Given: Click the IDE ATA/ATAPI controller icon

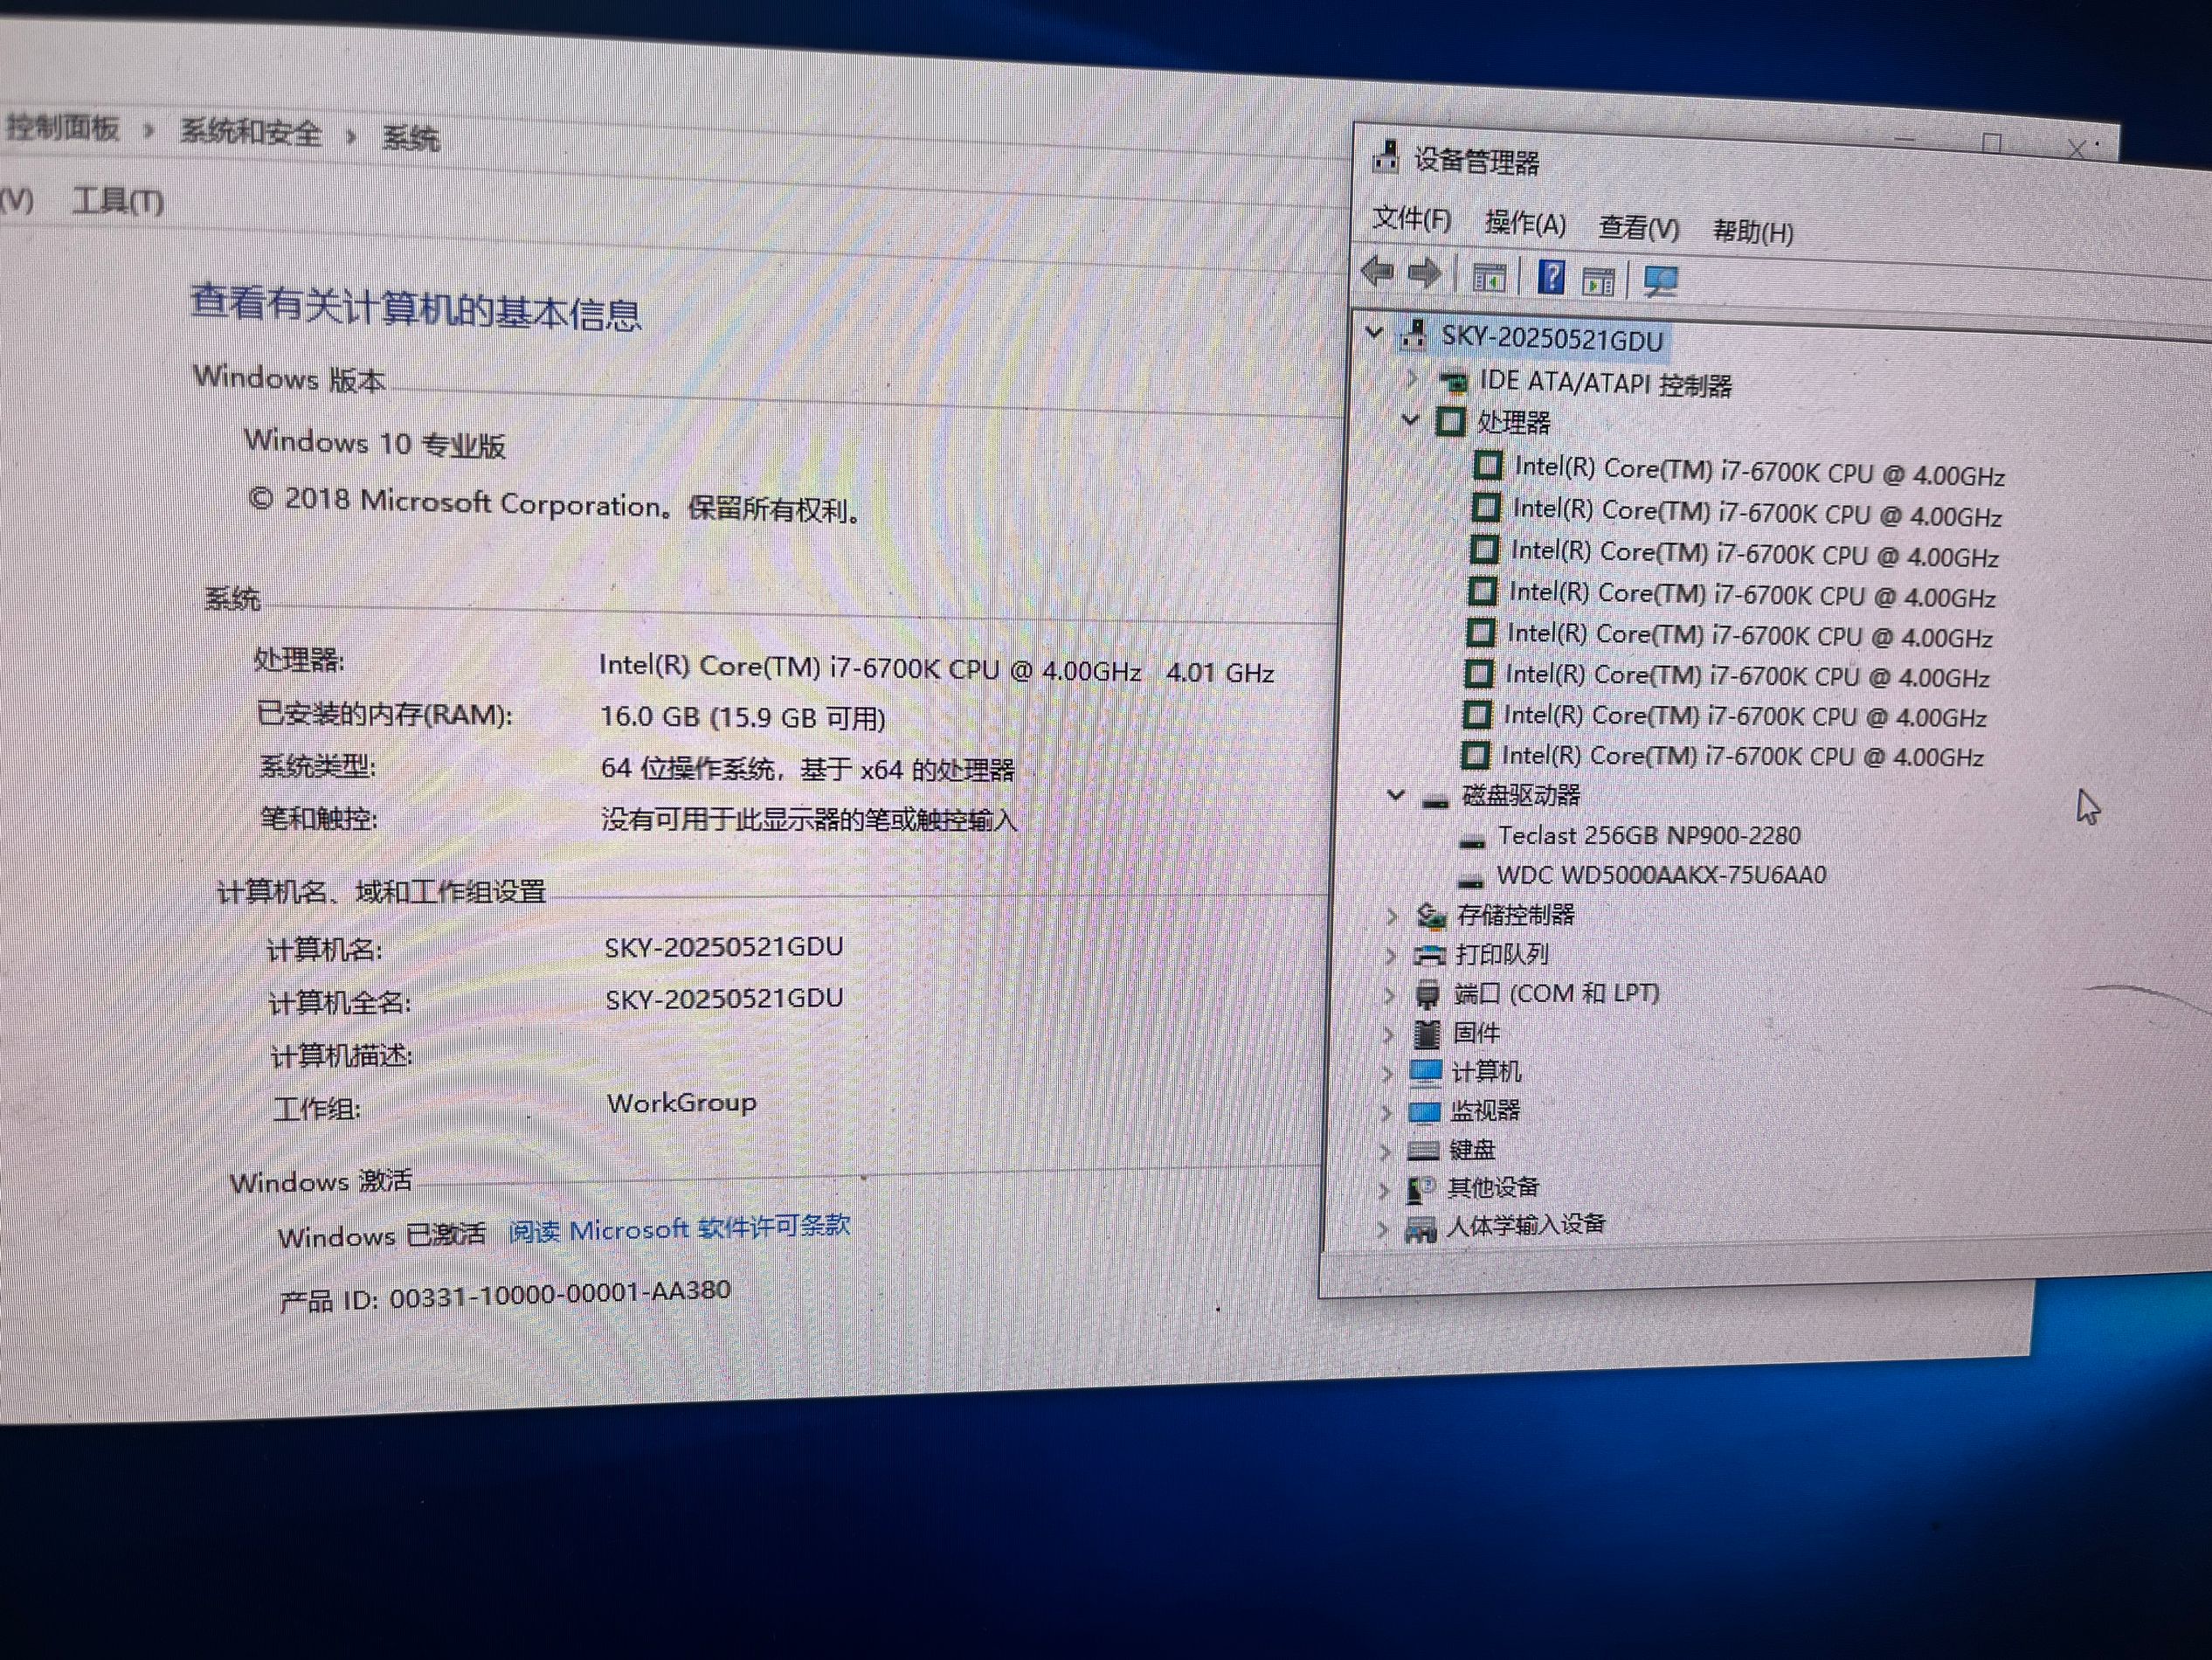Looking at the screenshot, I should (x=1453, y=381).
